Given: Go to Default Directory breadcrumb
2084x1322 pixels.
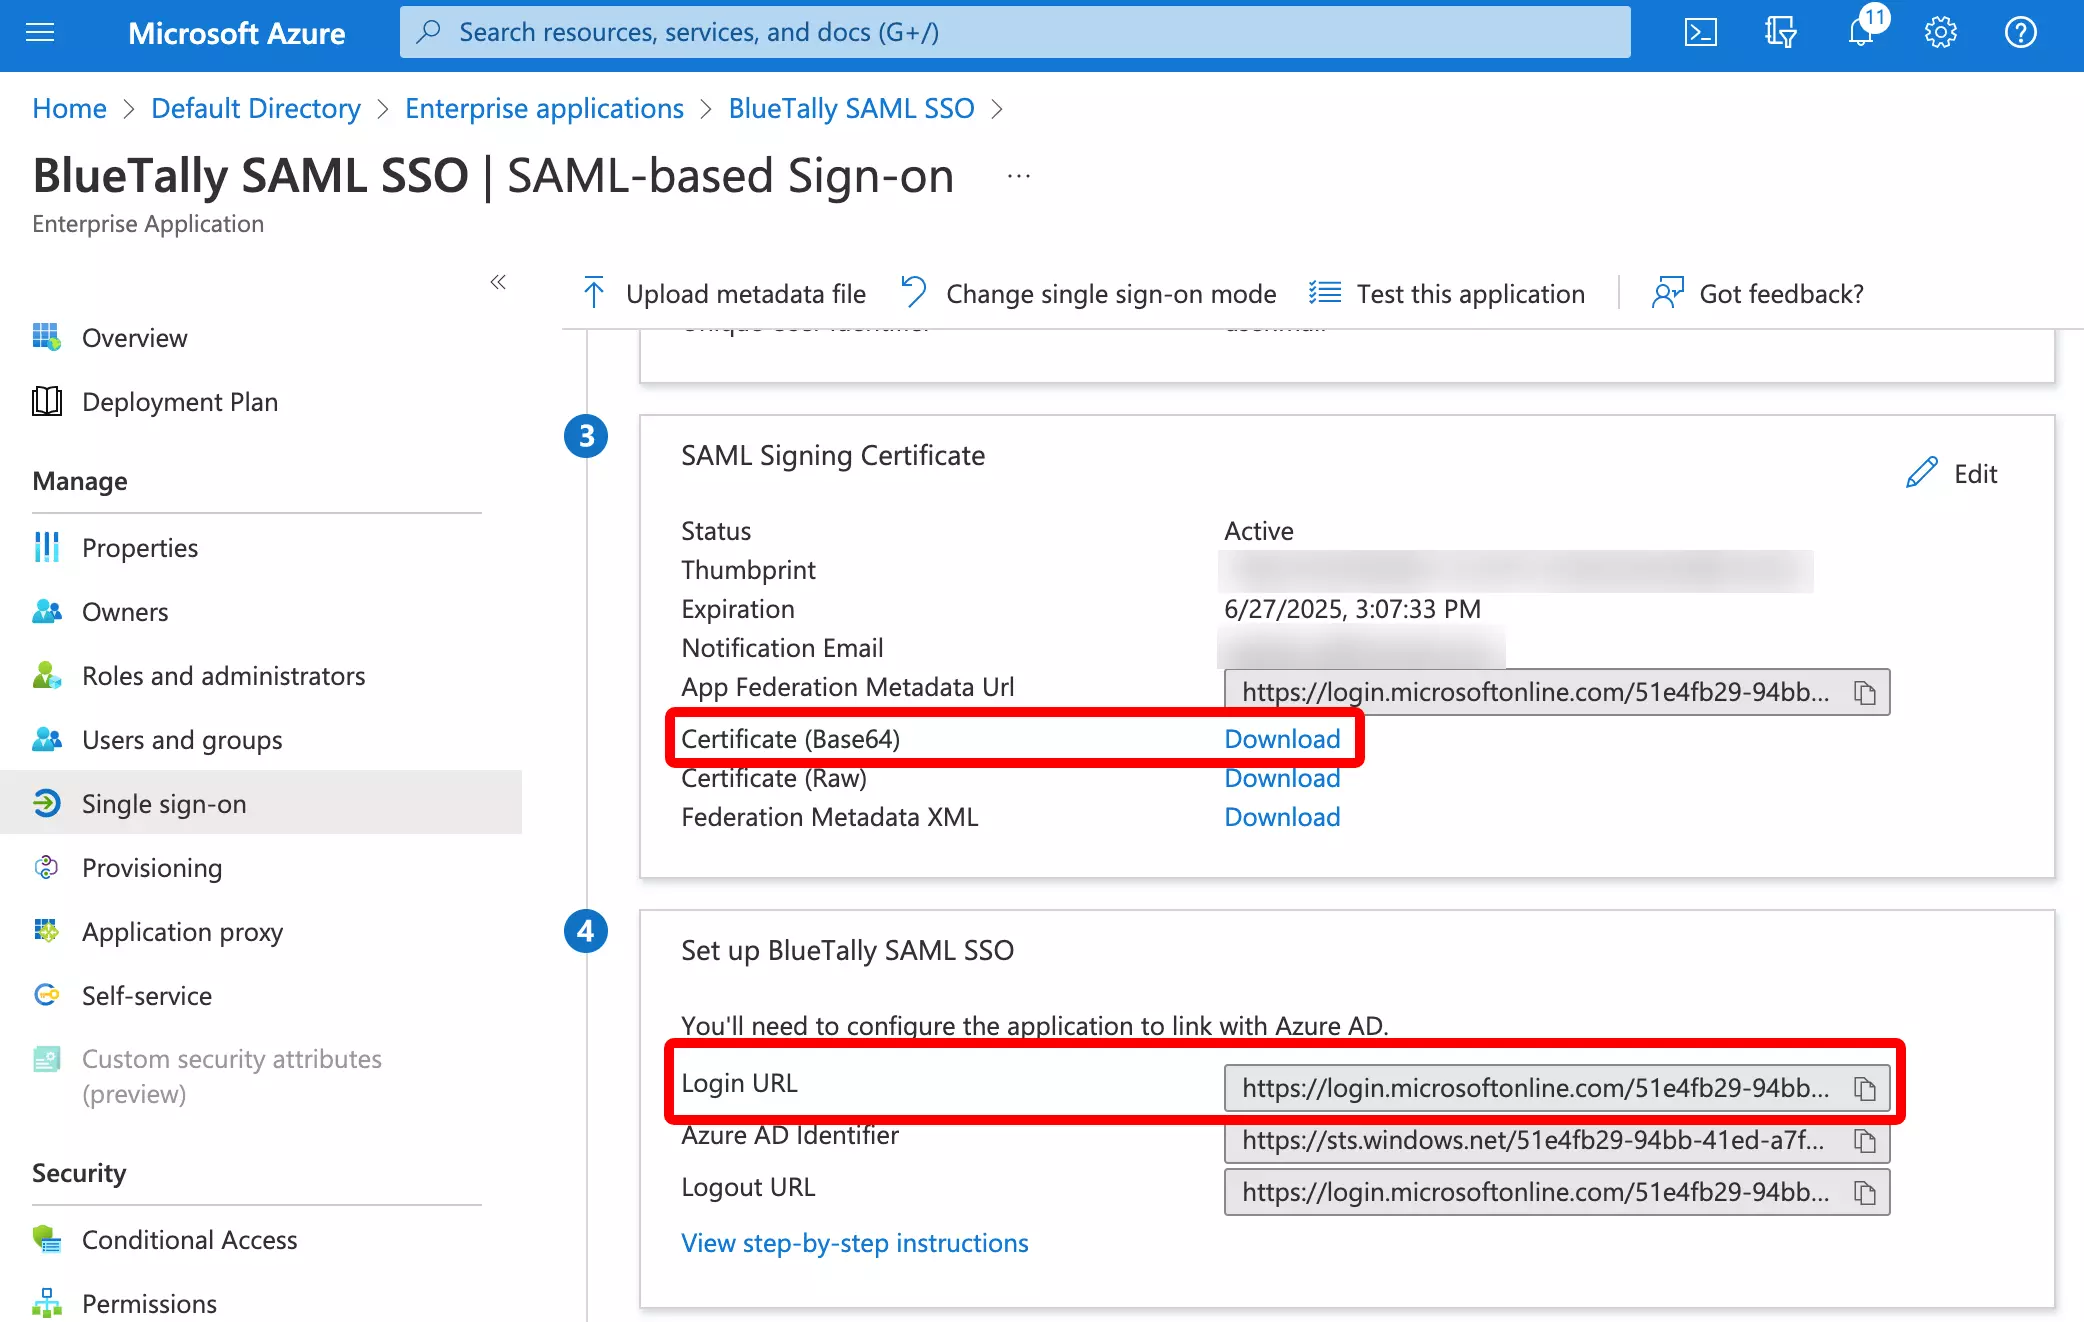Looking at the screenshot, I should point(256,108).
